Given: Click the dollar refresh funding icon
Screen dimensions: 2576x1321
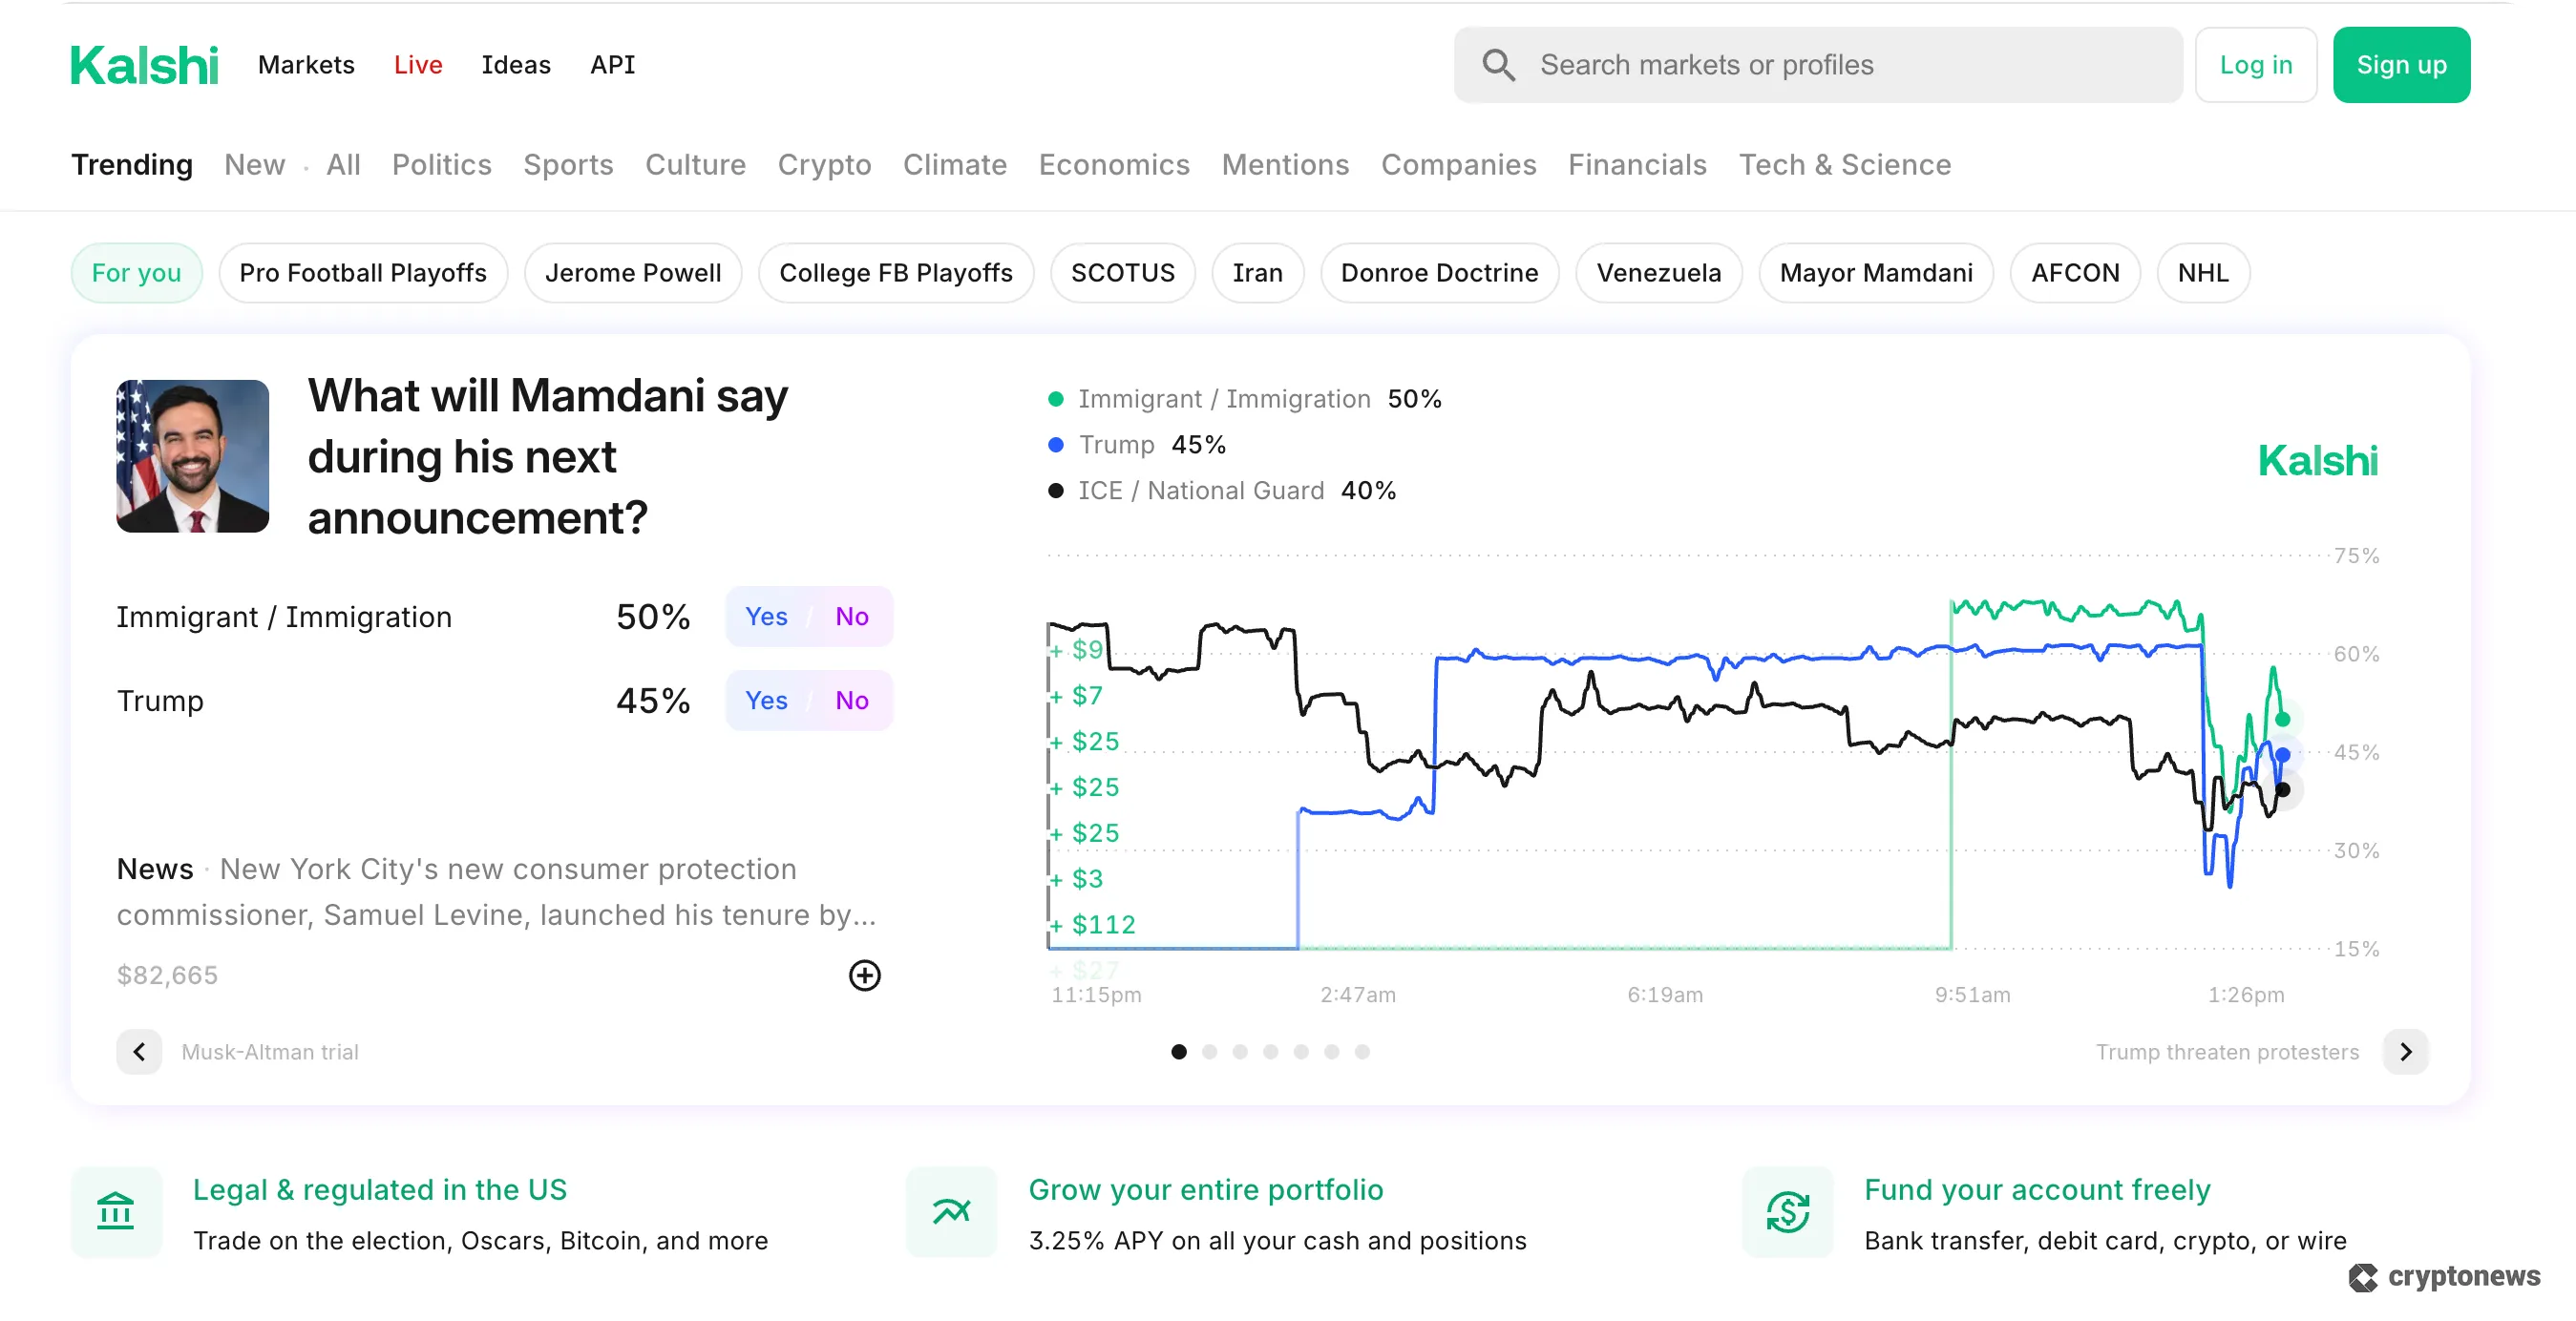Looking at the screenshot, I should click(1787, 1212).
